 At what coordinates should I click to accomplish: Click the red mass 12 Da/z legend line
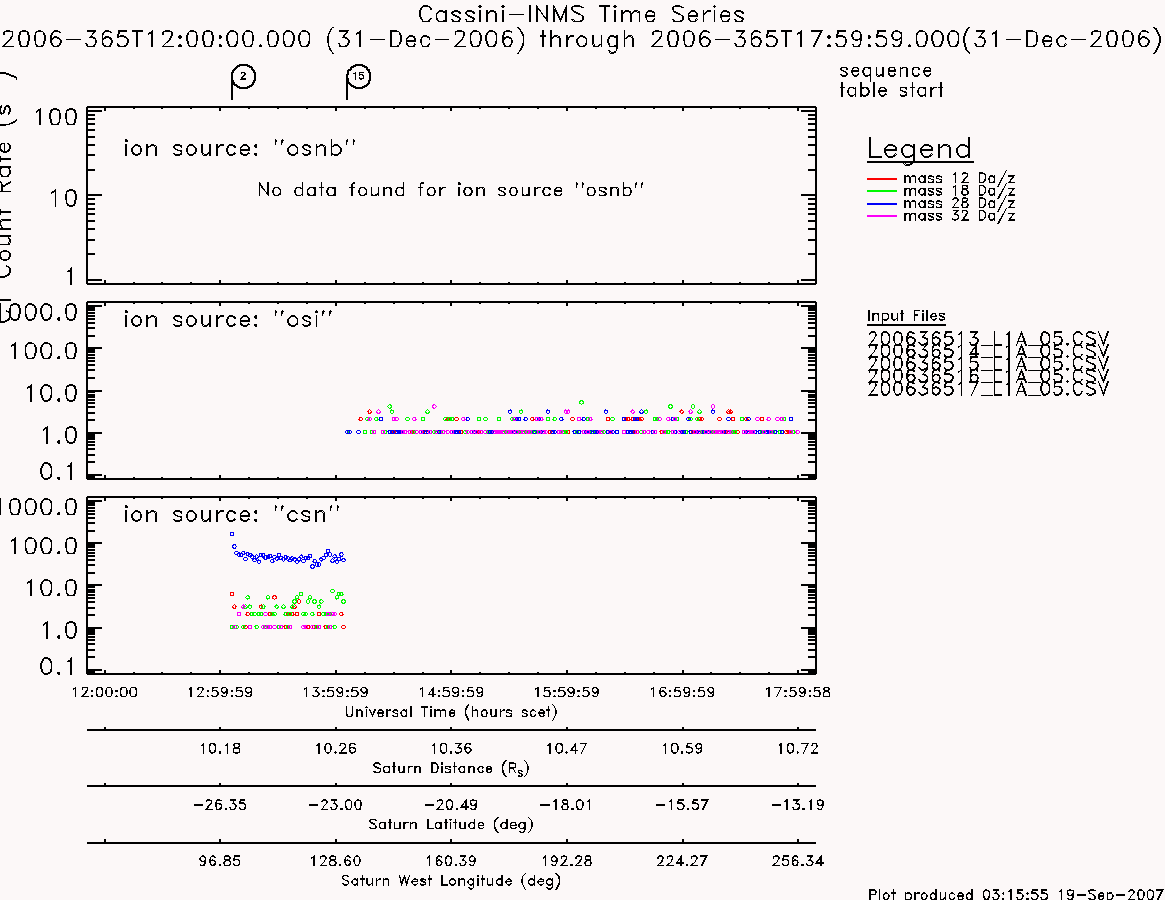coord(882,179)
